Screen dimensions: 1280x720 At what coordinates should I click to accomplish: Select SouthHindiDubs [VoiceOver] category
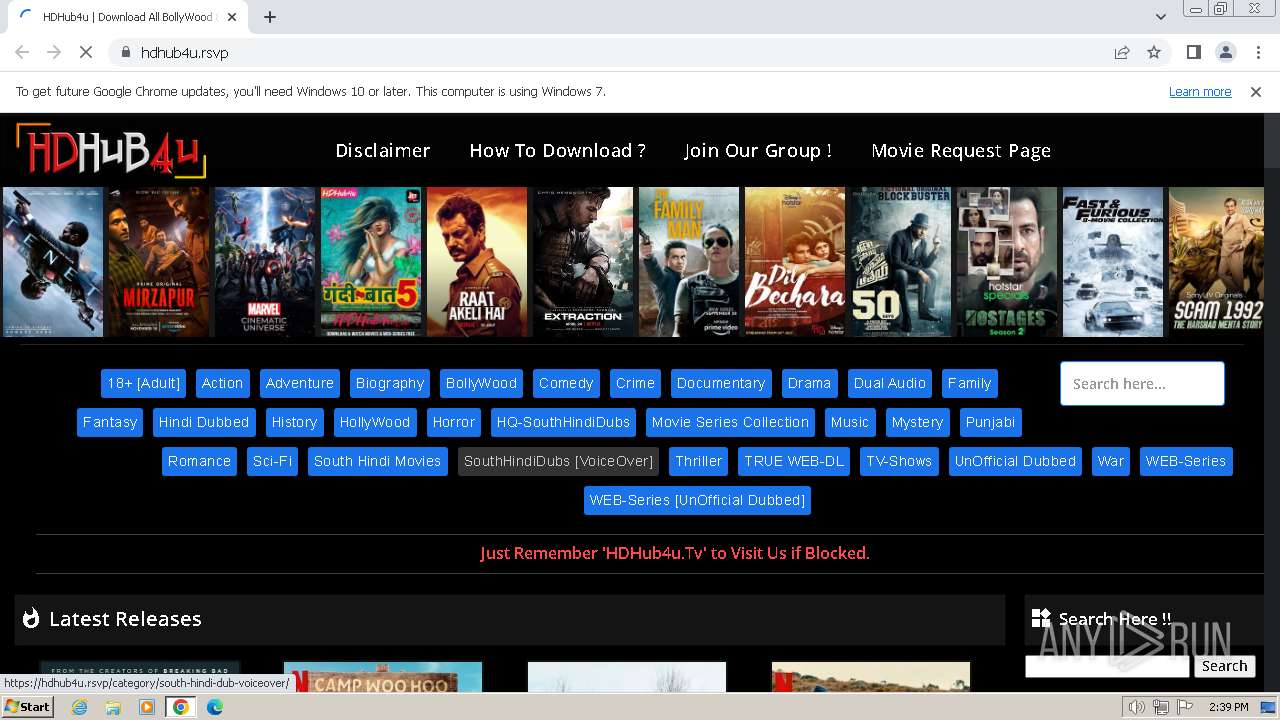[558, 461]
